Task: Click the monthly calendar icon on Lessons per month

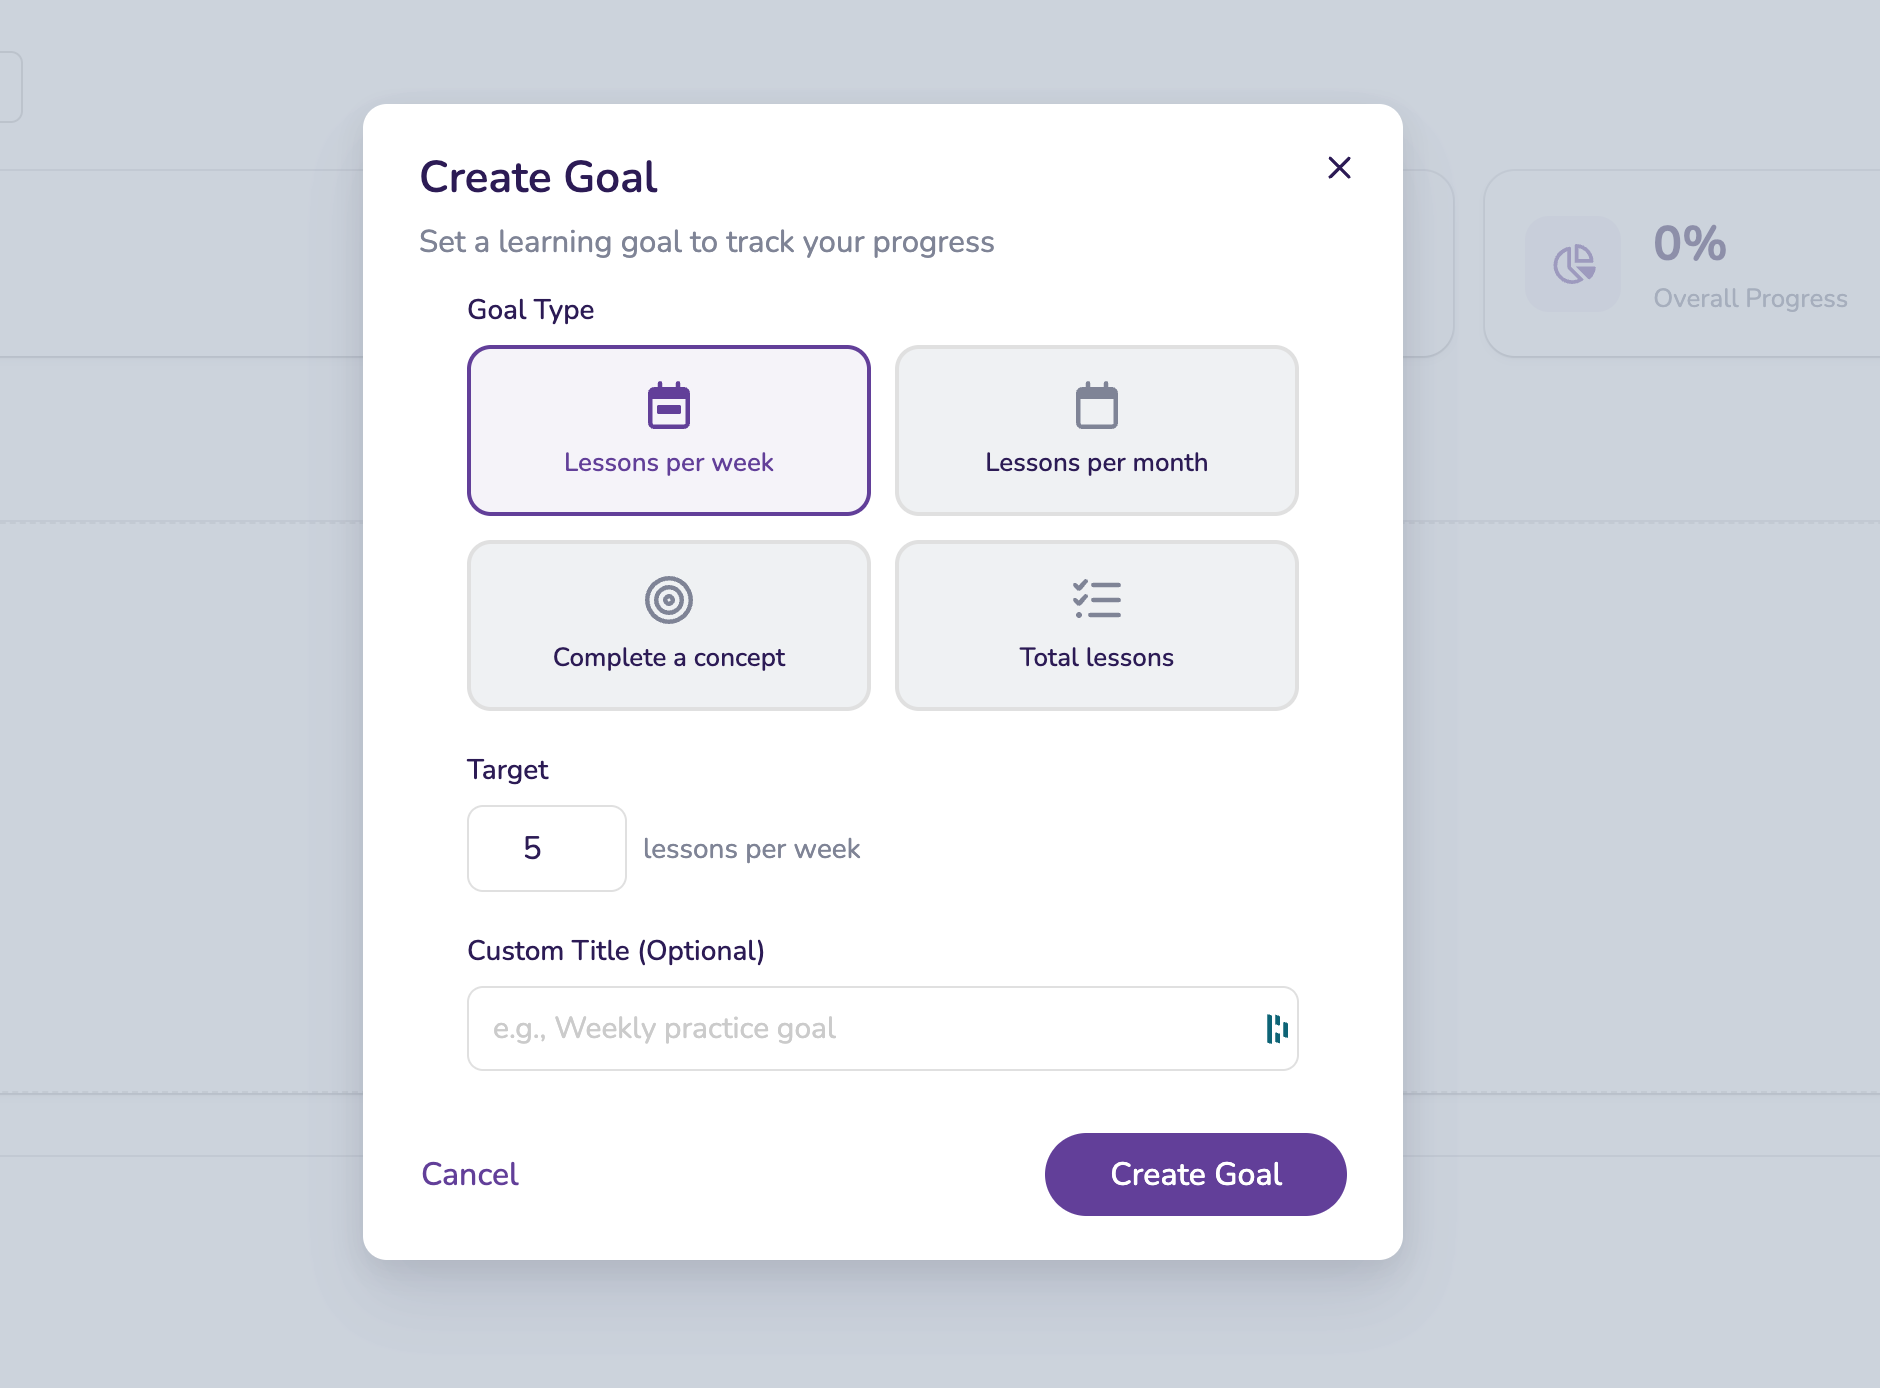Action: point(1097,404)
